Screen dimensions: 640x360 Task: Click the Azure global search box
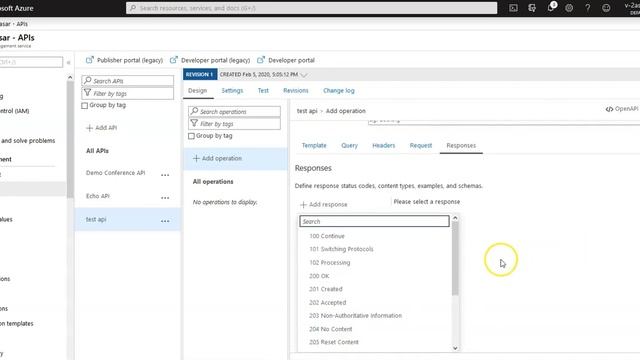point(311,8)
